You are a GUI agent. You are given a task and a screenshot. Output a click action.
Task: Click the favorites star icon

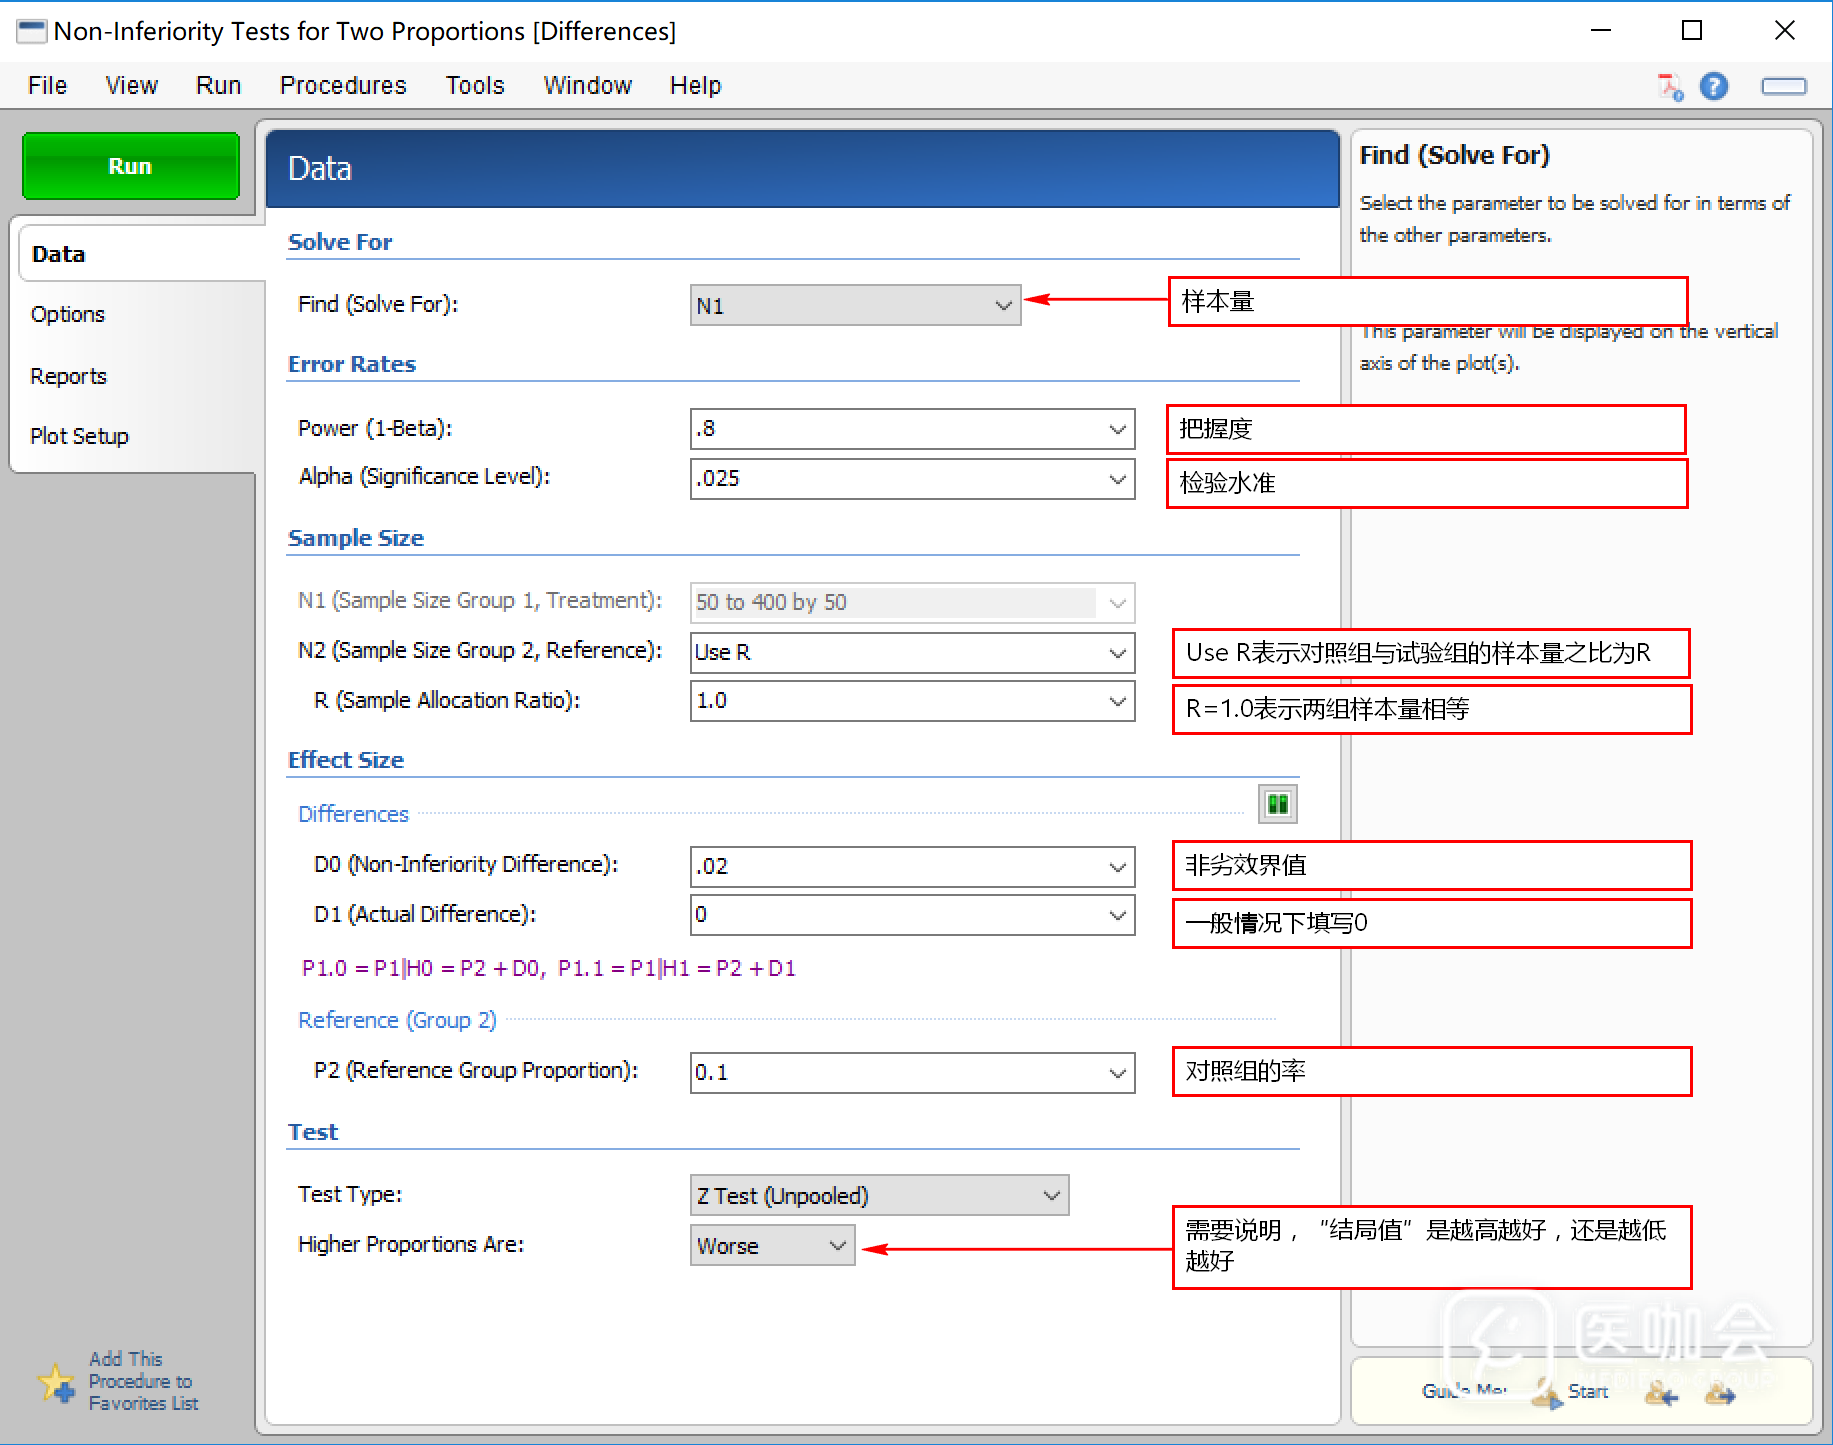56,1383
